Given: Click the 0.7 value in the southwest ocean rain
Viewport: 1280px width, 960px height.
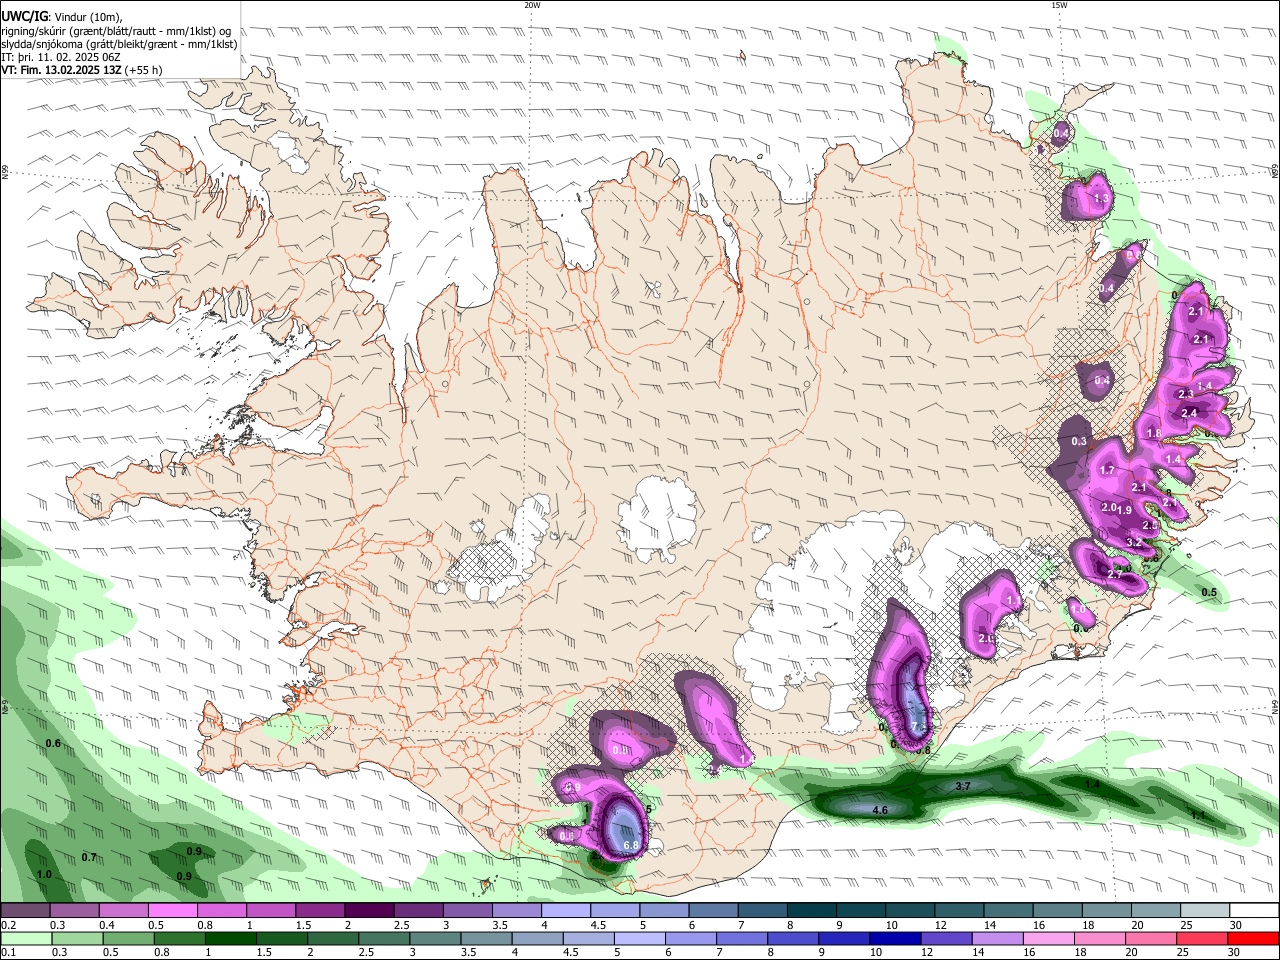Looking at the screenshot, I should [x=89, y=857].
